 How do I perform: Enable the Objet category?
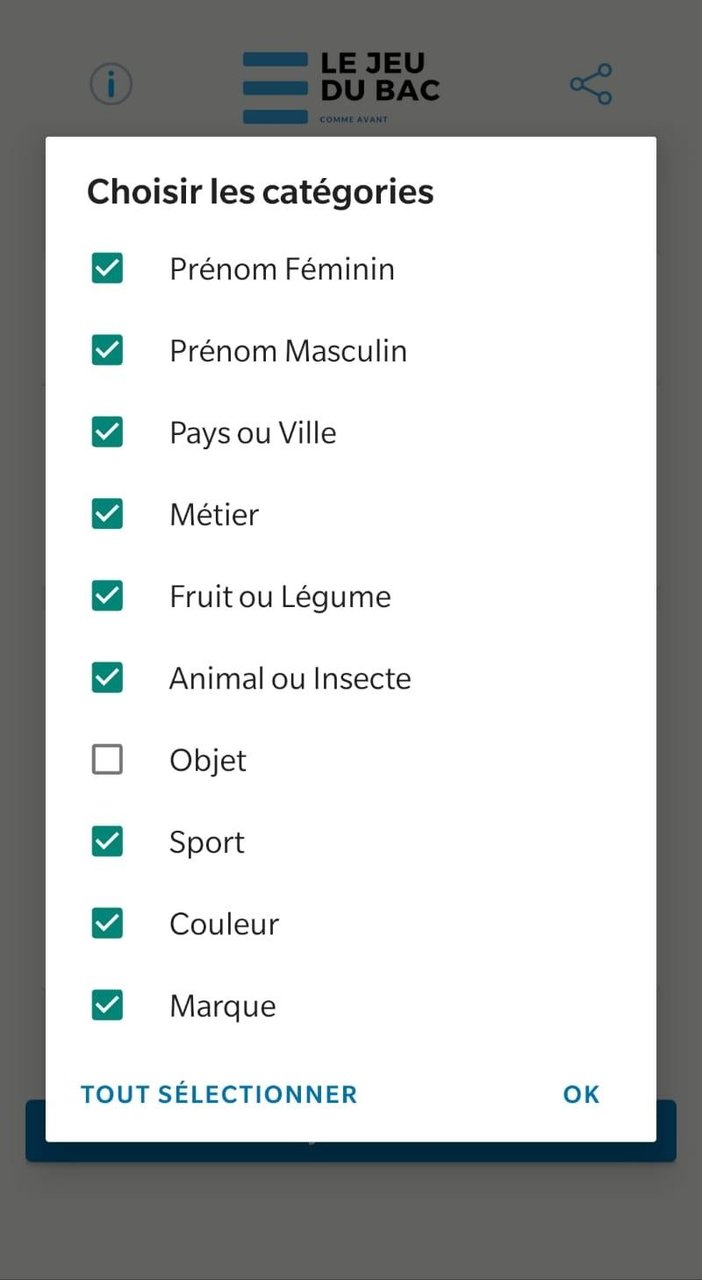pyautogui.click(x=107, y=759)
